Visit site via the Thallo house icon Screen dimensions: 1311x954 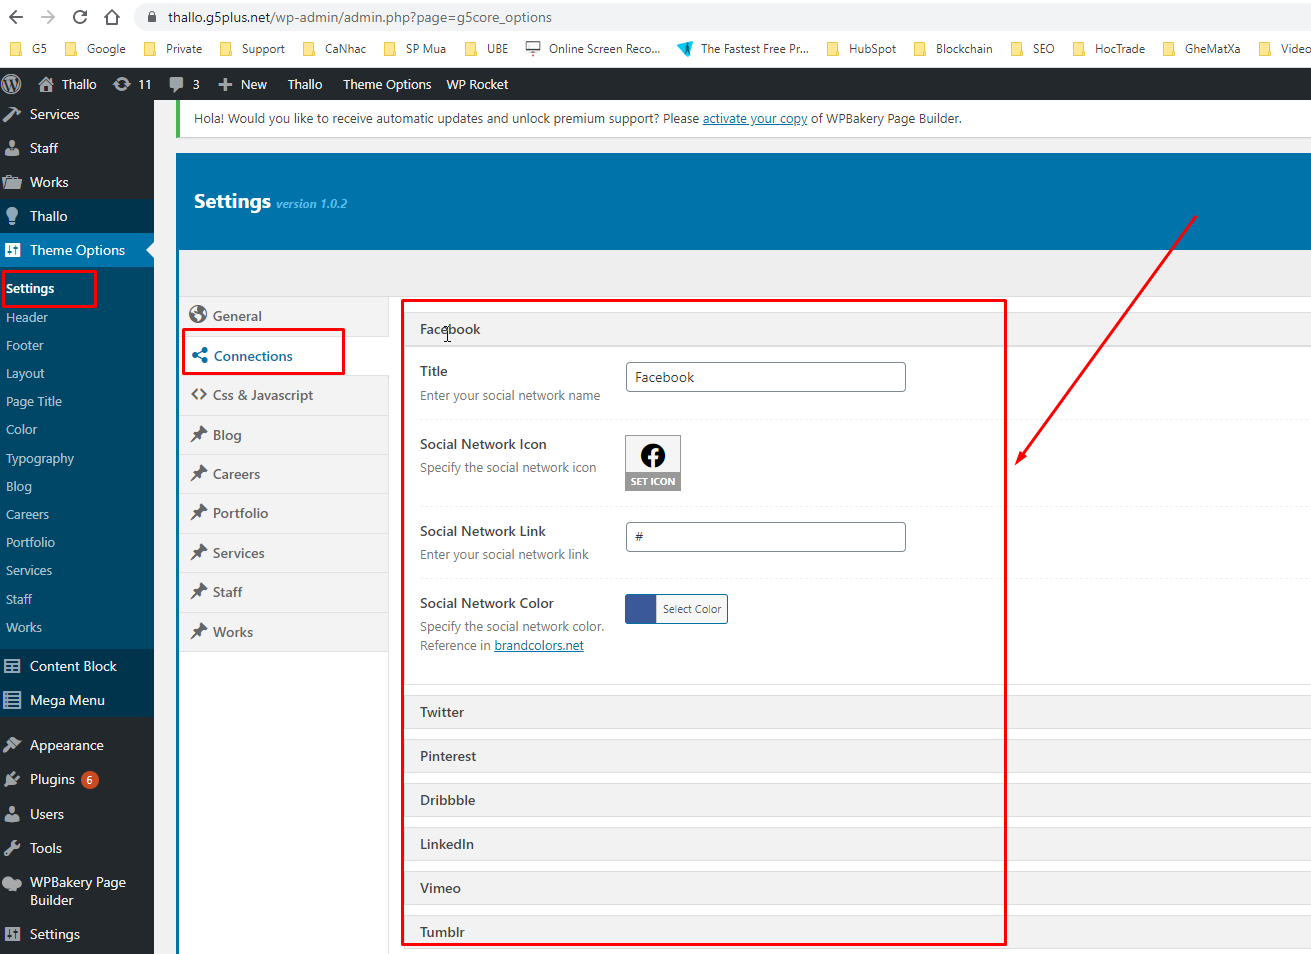(67, 84)
